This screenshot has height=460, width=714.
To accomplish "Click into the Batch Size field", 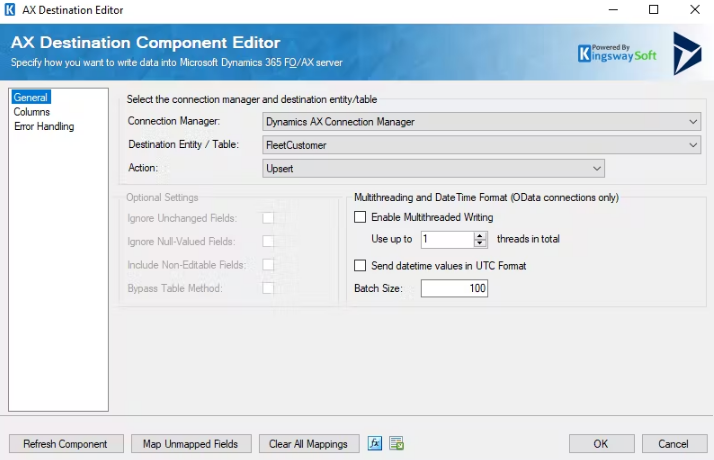I will (x=454, y=289).
